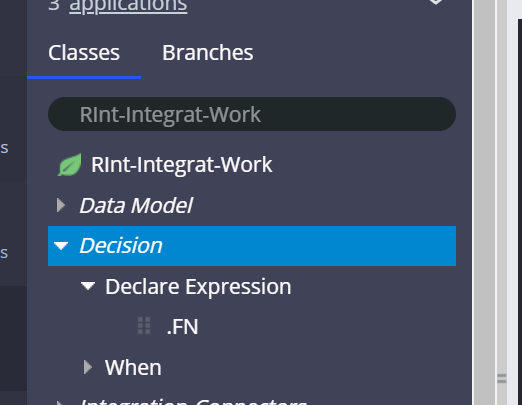The width and height of the screenshot is (522, 405).
Task: Select the Data Model category label
Action: point(136,205)
